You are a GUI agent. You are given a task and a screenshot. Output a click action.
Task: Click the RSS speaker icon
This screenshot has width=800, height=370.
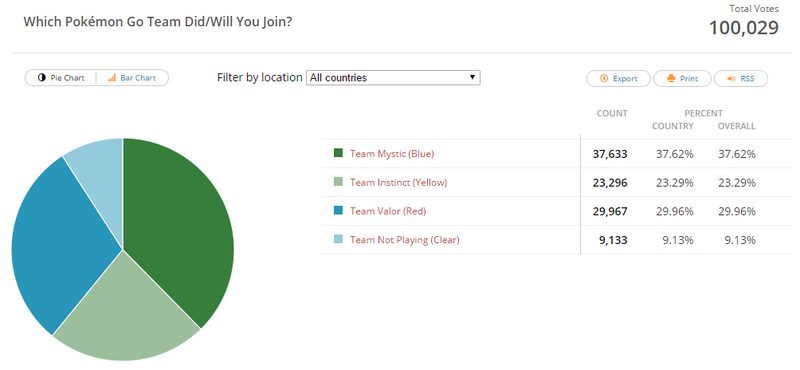[x=731, y=79]
